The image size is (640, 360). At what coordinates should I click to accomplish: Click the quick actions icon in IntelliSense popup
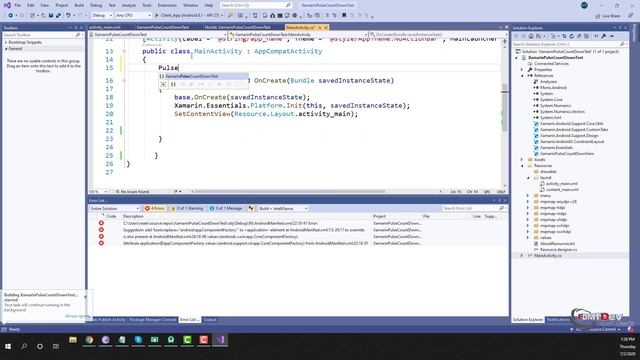pos(163,84)
